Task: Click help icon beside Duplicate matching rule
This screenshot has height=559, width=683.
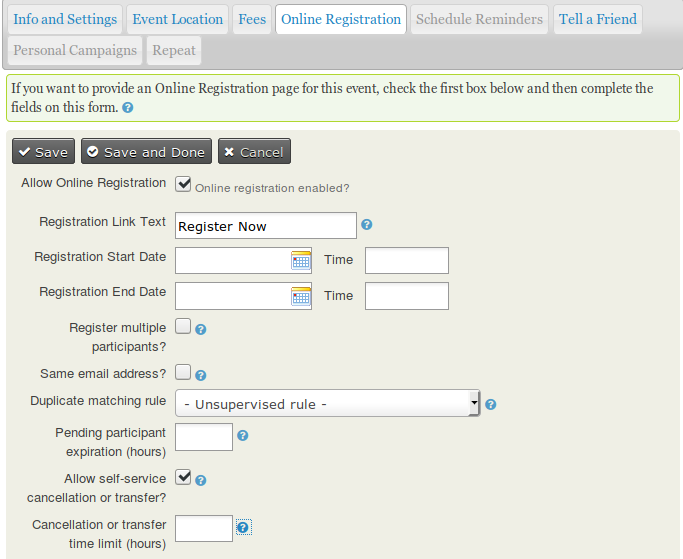Action: pos(491,405)
